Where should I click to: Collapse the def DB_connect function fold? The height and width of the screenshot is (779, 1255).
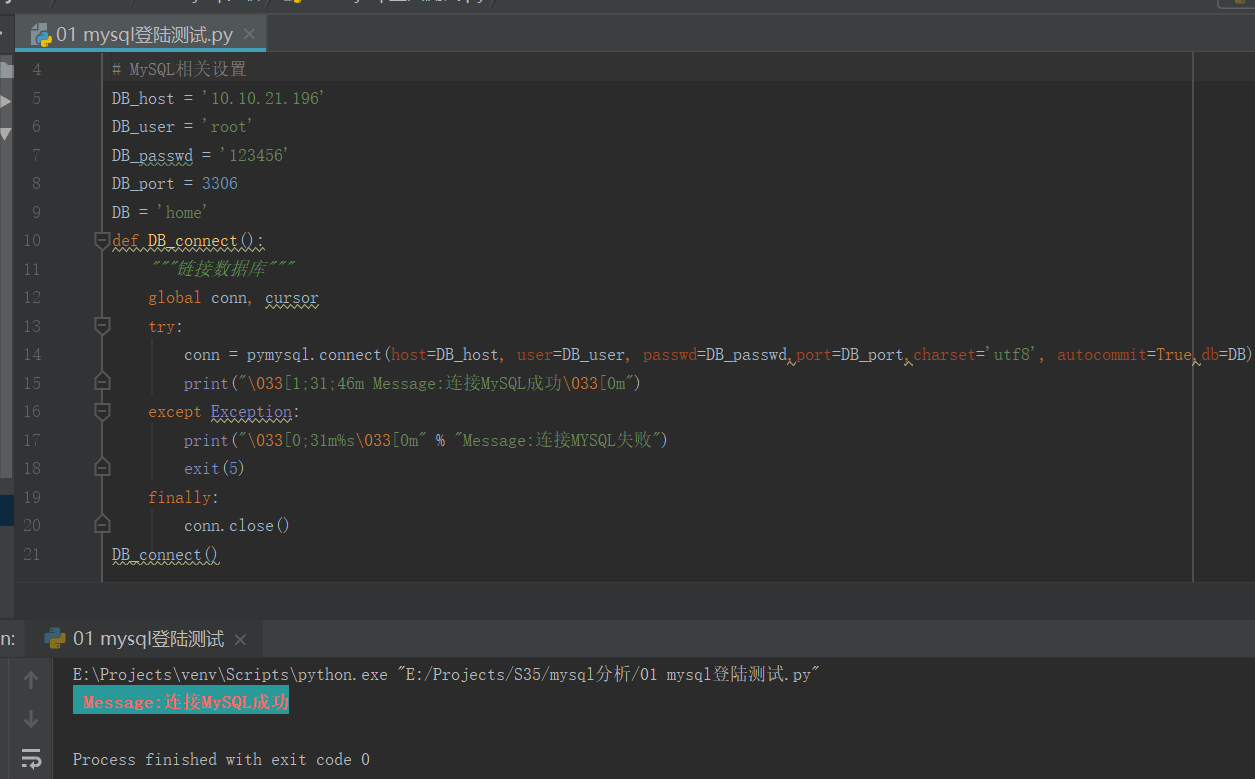pyautogui.click(x=101, y=241)
